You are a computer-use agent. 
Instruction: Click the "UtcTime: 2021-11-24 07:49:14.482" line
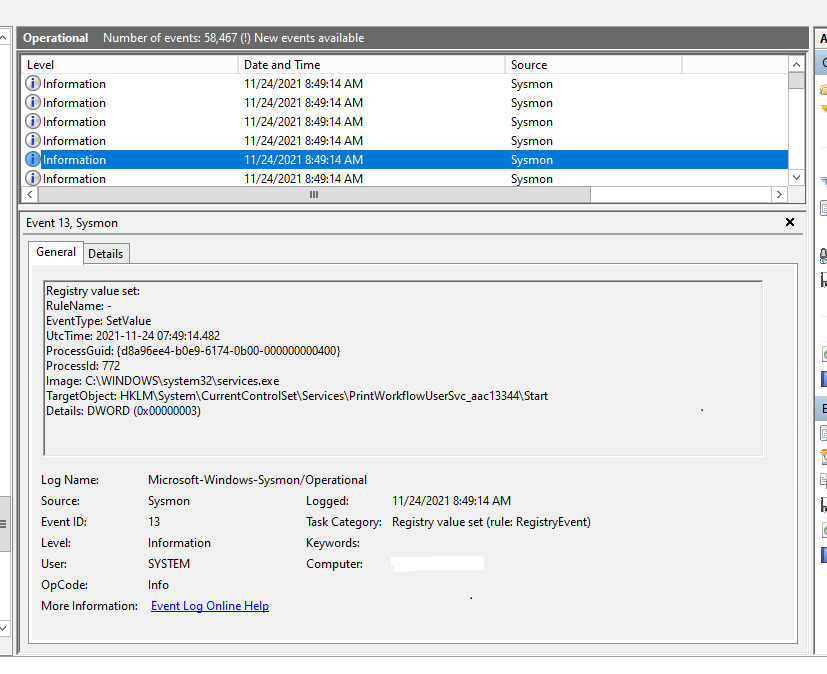[x=133, y=336]
